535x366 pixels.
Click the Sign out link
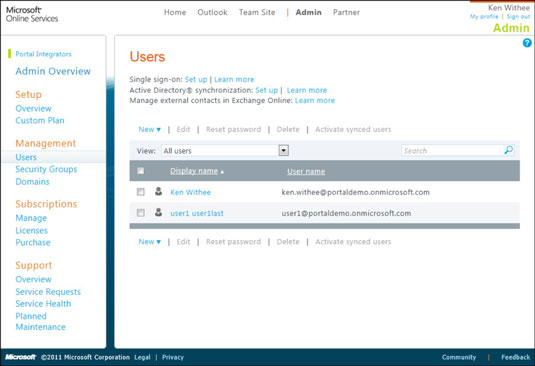click(518, 17)
